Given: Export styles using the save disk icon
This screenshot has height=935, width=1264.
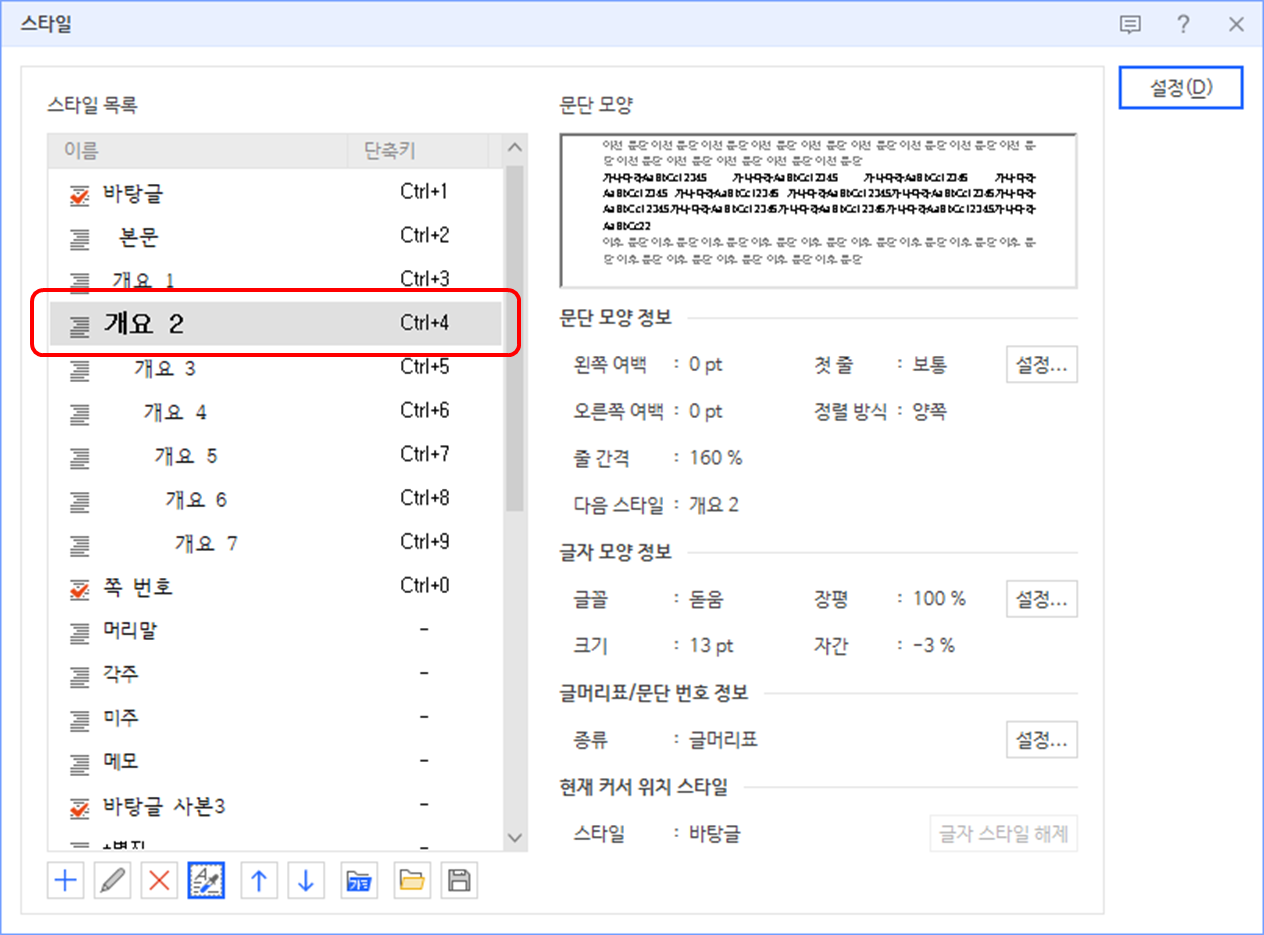Looking at the screenshot, I should click(459, 880).
